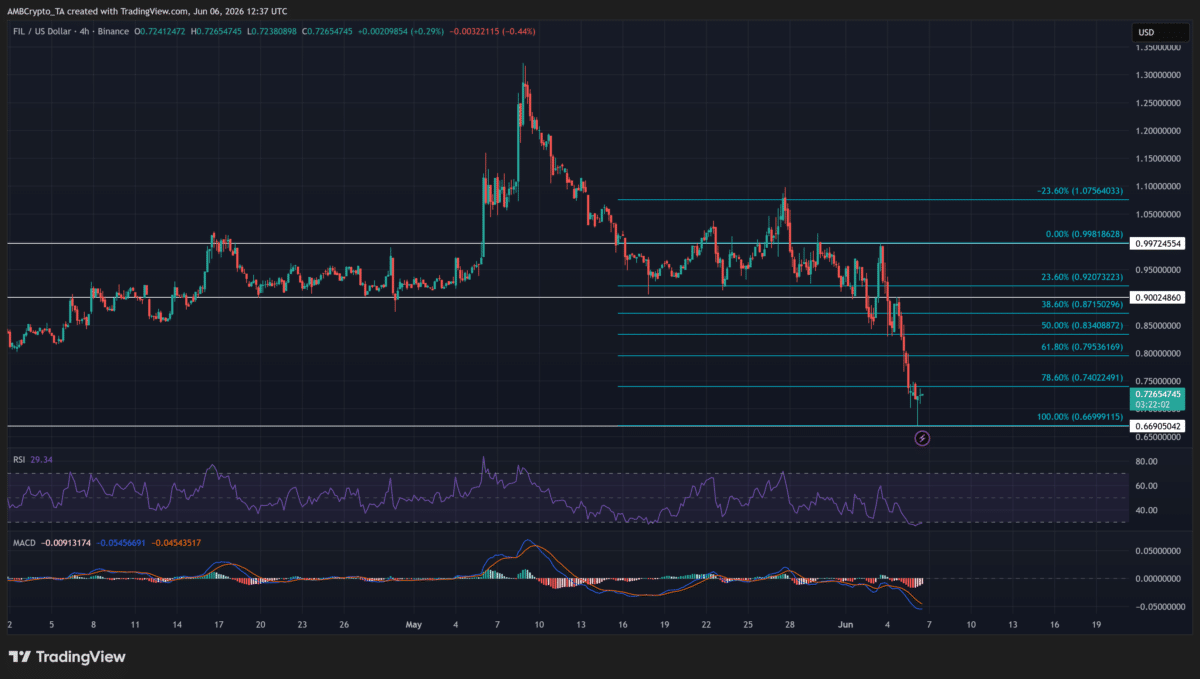Click the AMBCrypto_TA attribution text
Viewport: 1200px width, 679px height.
click(38, 11)
